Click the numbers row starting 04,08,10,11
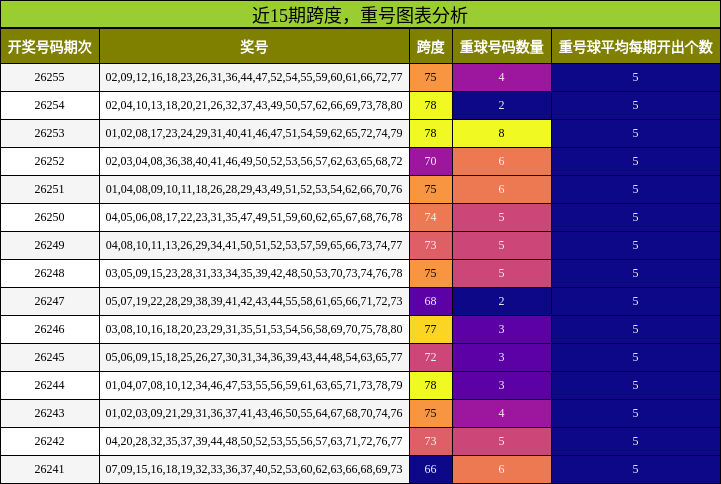Screen dimensions: 721x484 tap(254, 245)
